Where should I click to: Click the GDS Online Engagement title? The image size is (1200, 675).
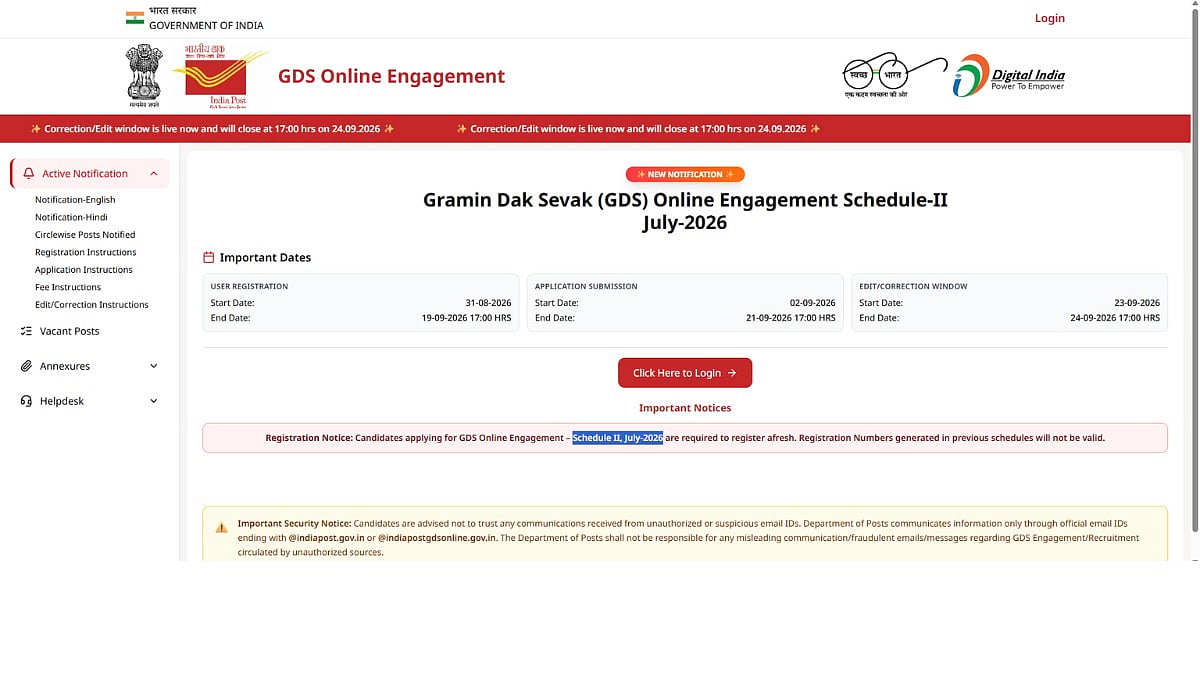pyautogui.click(x=391, y=76)
